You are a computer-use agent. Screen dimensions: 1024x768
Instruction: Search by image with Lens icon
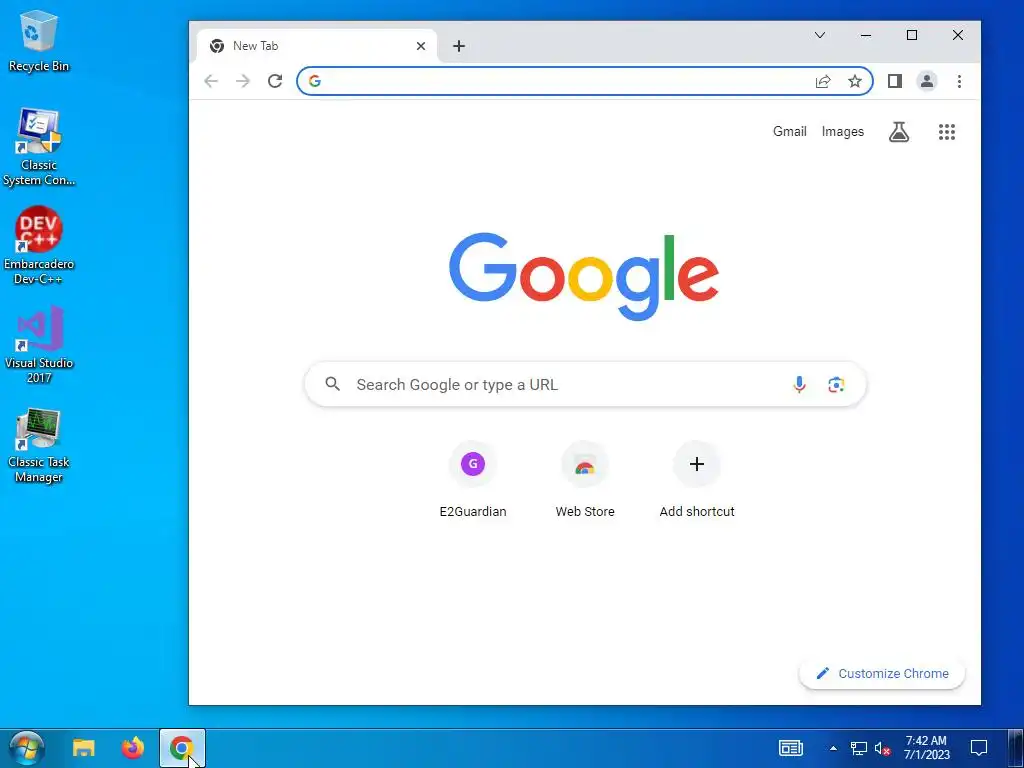836,385
